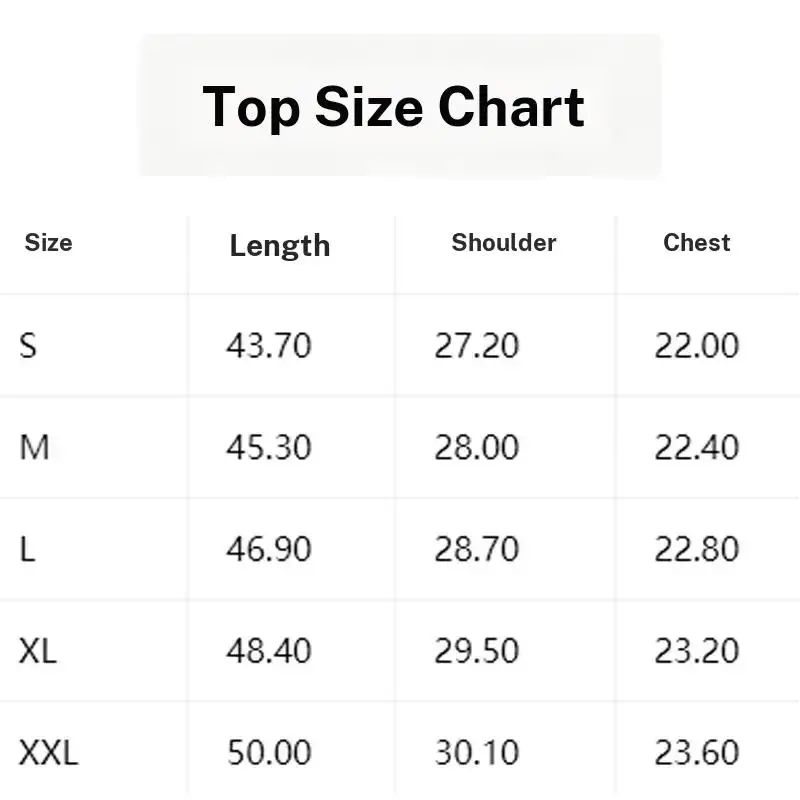Select length value 43.70
Screen dimensions: 800x800
pos(269,345)
